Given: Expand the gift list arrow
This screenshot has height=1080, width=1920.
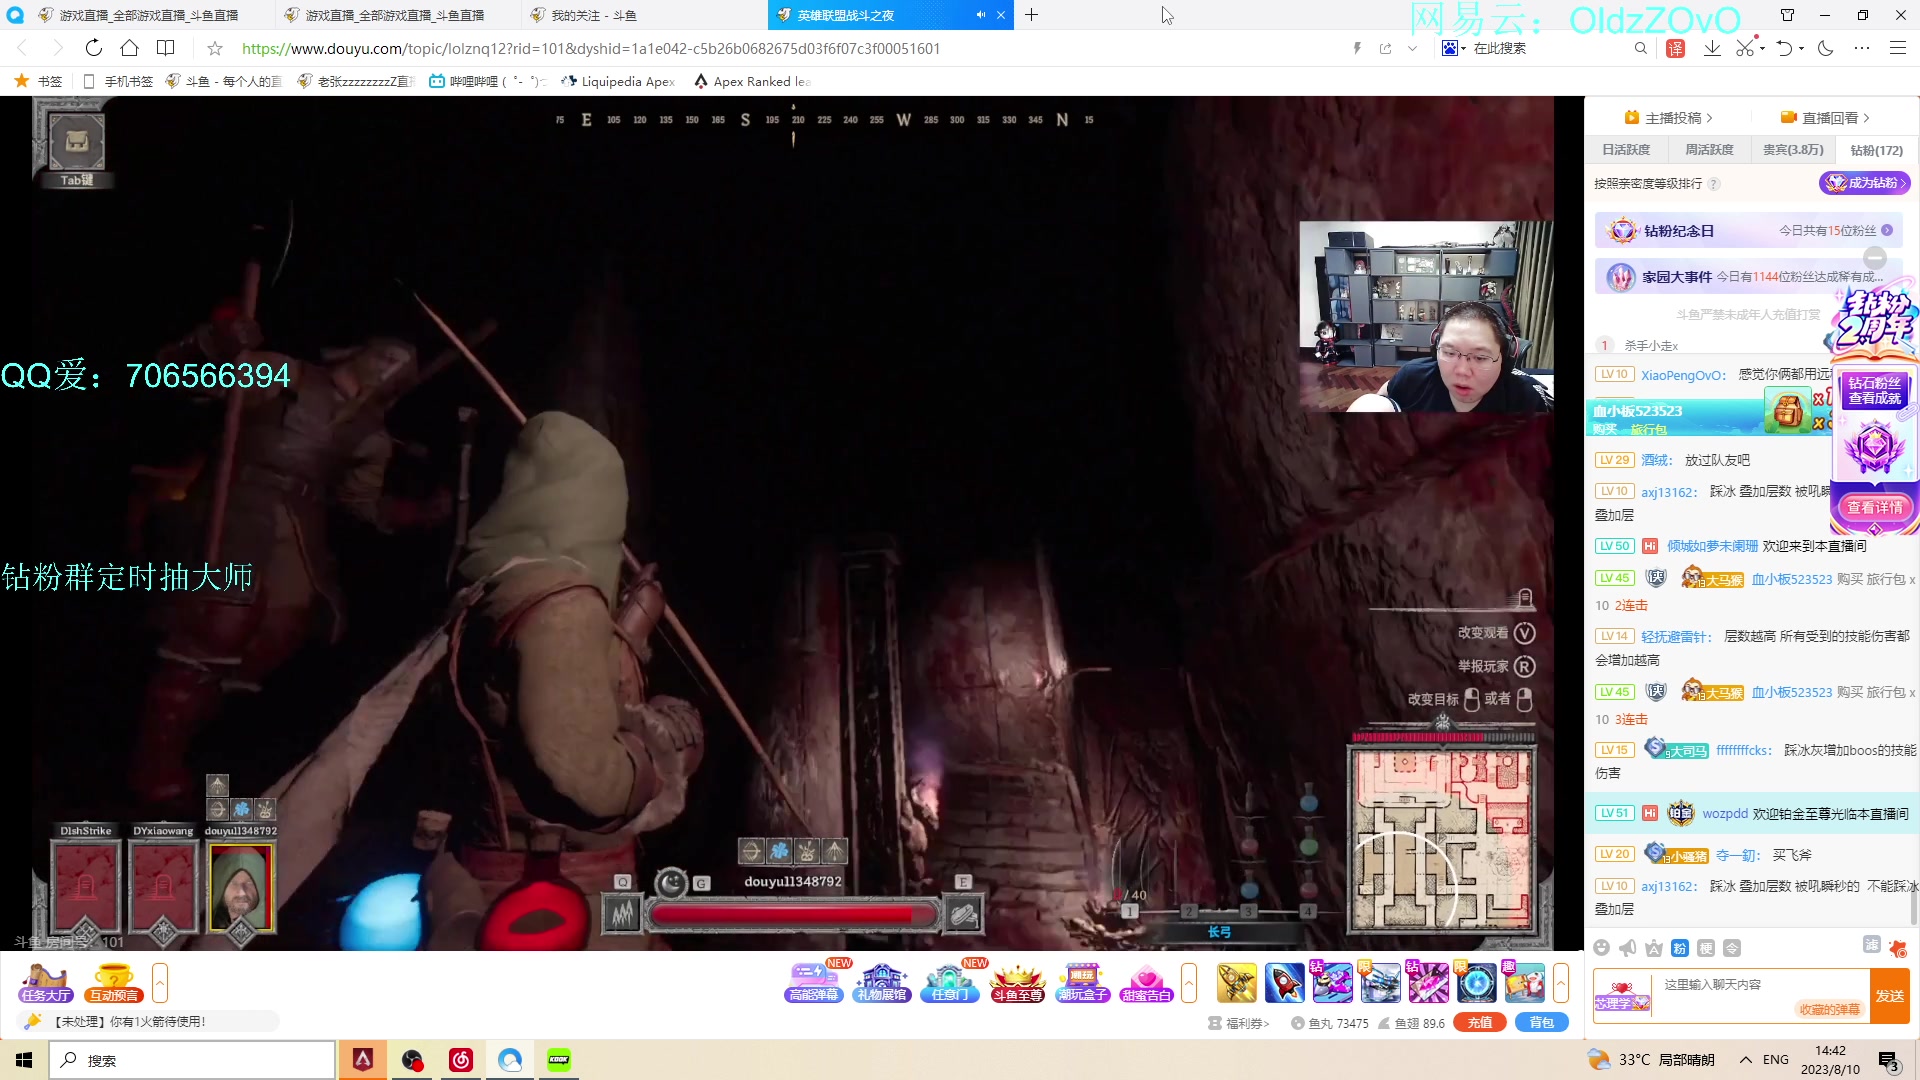Looking at the screenshot, I should [1561, 983].
